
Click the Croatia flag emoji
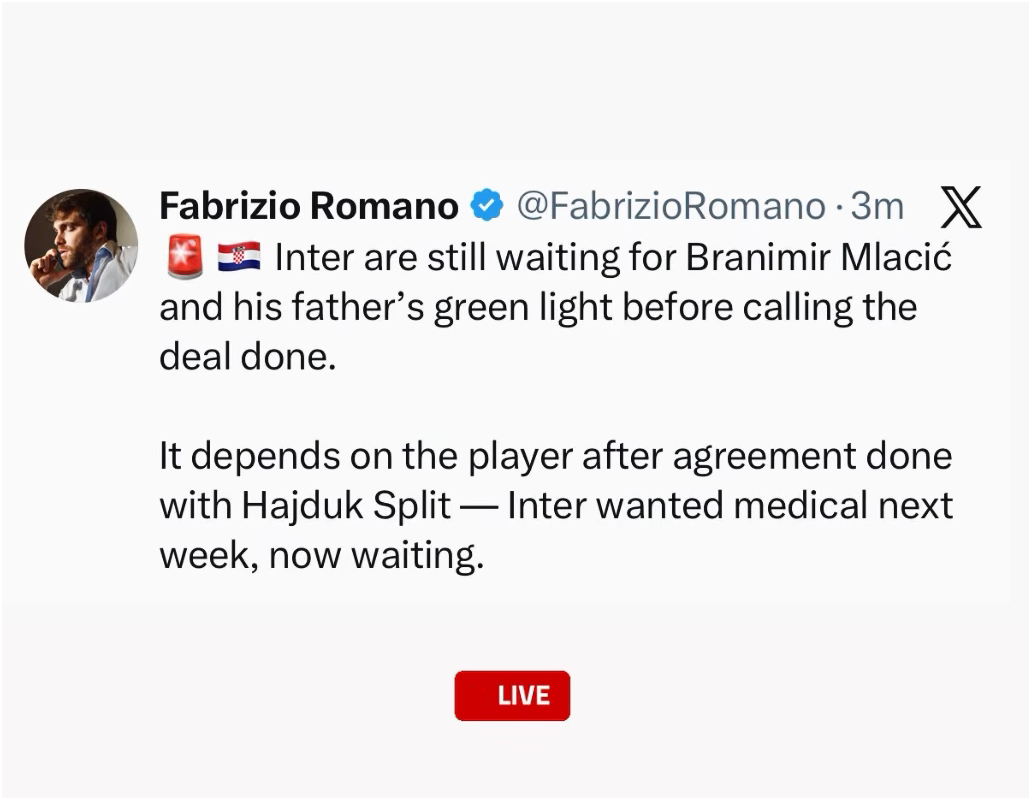[x=239, y=257]
